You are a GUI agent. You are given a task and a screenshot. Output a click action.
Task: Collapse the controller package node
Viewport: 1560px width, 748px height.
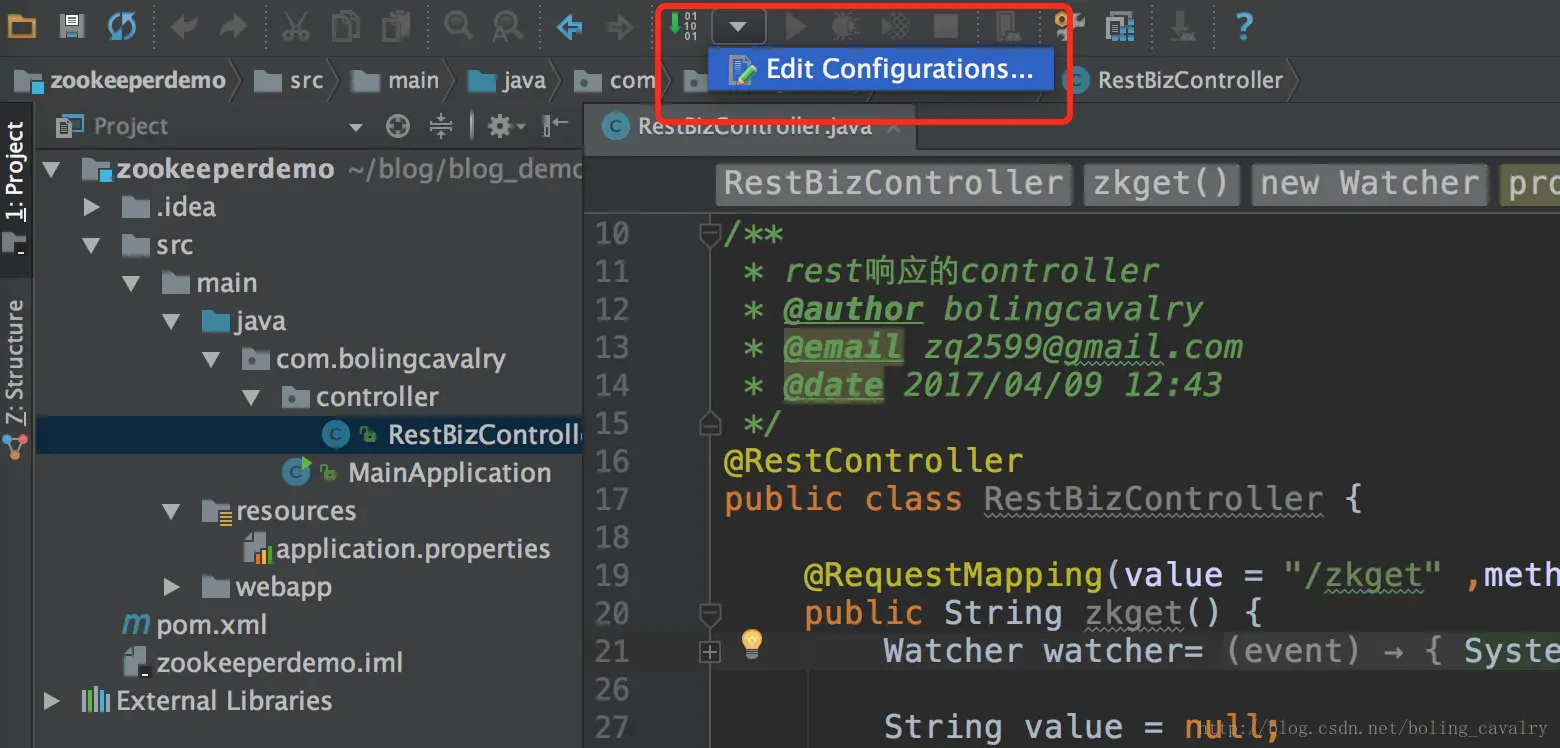click(x=251, y=397)
